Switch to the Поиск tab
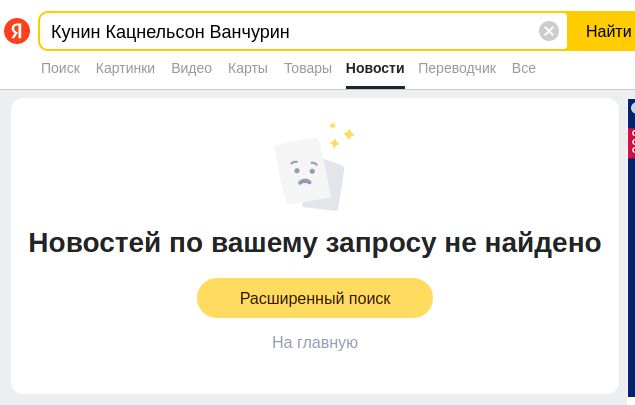Image resolution: width=635 pixels, height=405 pixels. [61, 69]
